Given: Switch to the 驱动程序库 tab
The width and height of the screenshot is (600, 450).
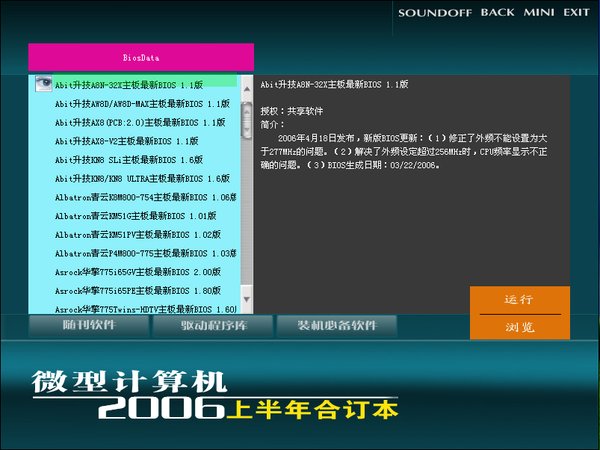Looking at the screenshot, I should [x=212, y=326].
